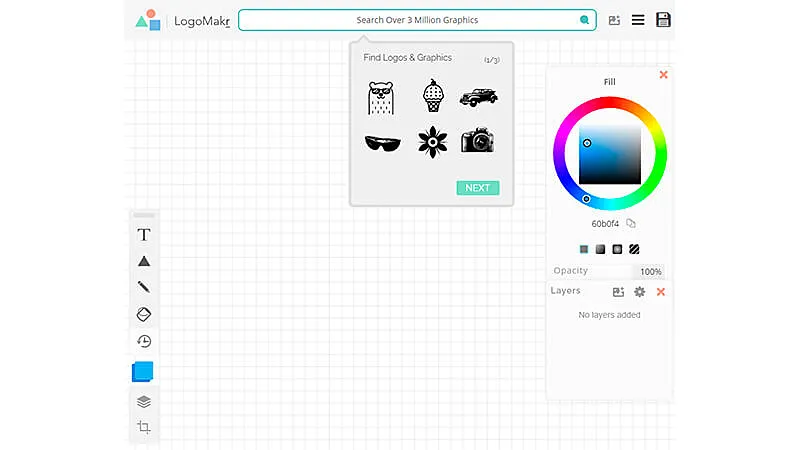Click the NEXT button in graphics popup

(x=477, y=188)
